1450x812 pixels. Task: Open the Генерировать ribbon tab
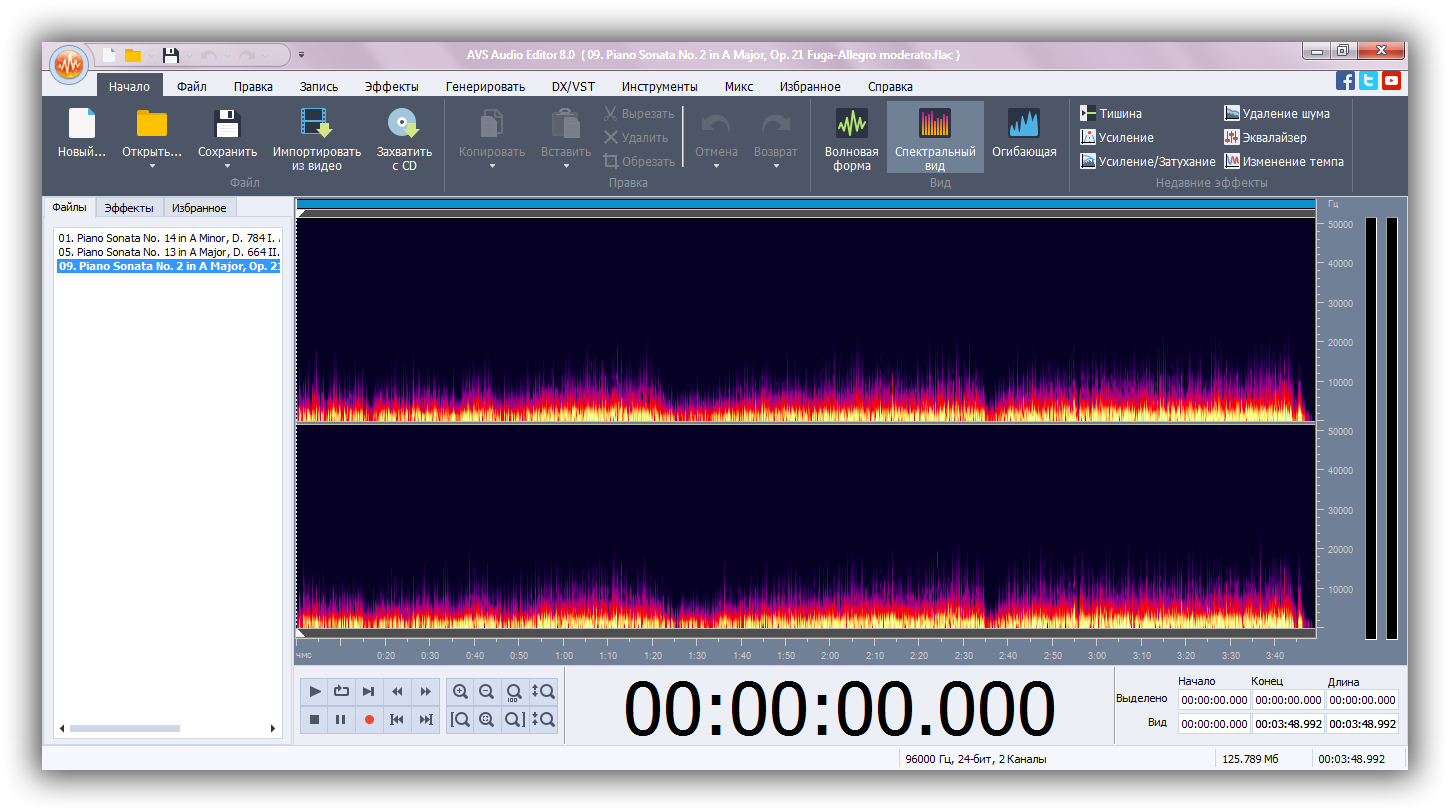click(x=486, y=86)
